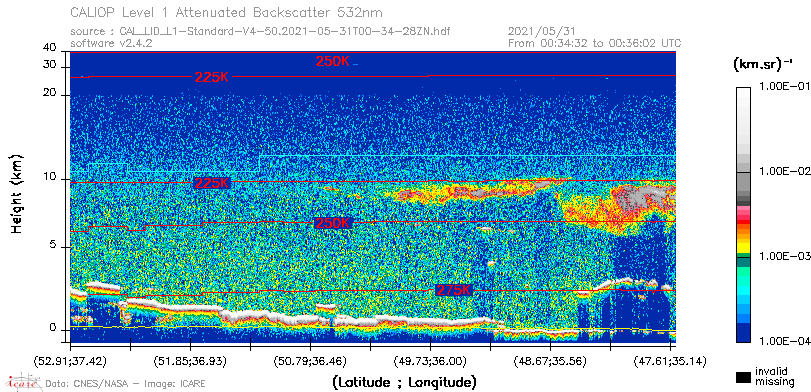Click the (Latitude ; Longitude) axis label

coord(404,383)
